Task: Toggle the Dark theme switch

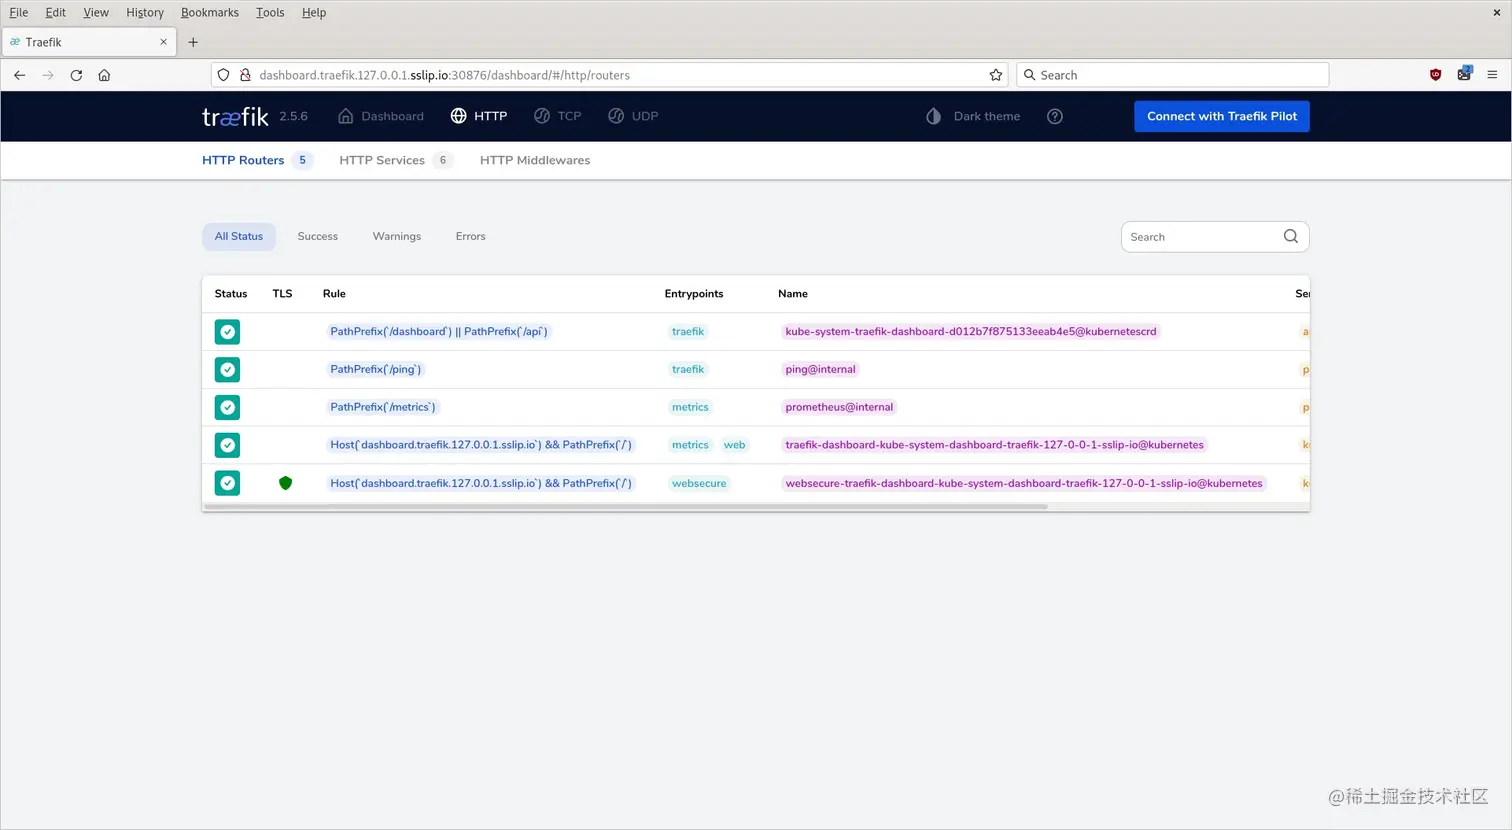Action: [973, 116]
